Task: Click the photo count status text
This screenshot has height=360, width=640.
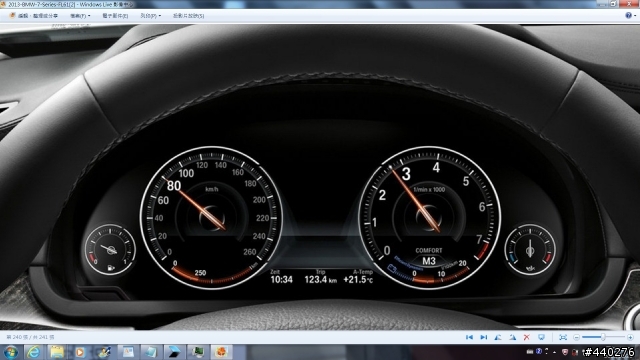Action: coord(30,337)
